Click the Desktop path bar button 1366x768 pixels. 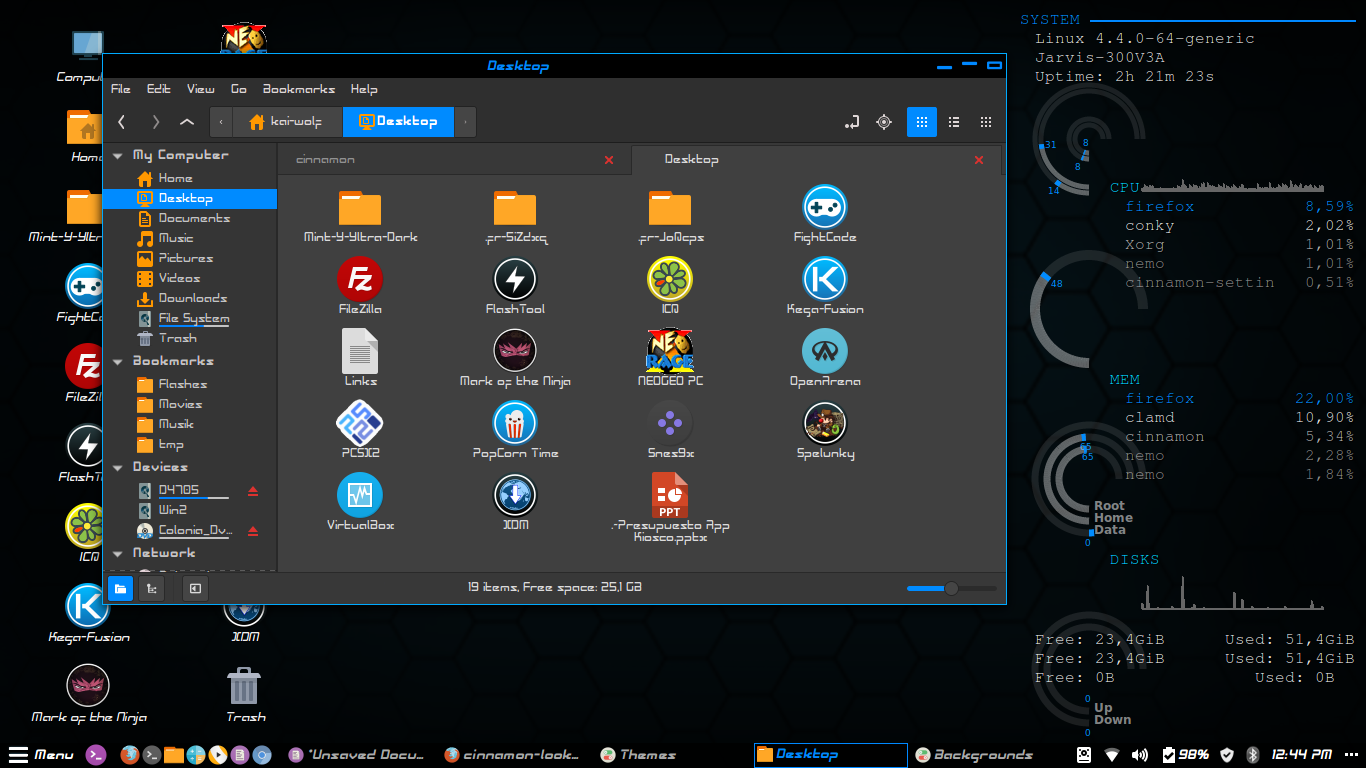[398, 122]
